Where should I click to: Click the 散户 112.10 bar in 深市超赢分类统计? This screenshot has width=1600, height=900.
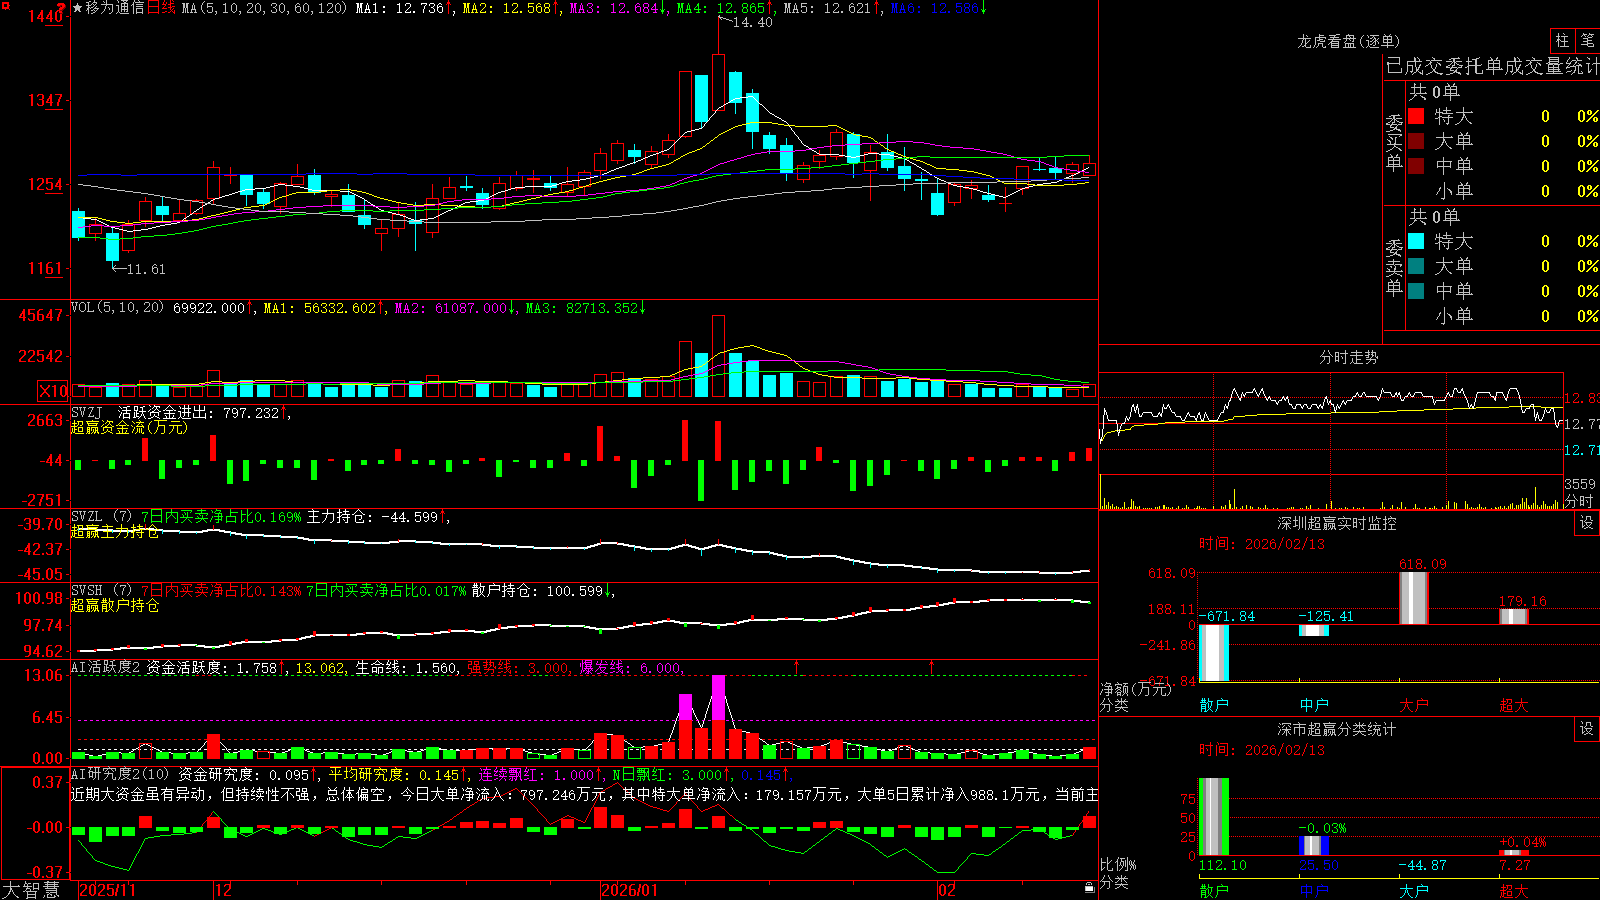[1213, 817]
